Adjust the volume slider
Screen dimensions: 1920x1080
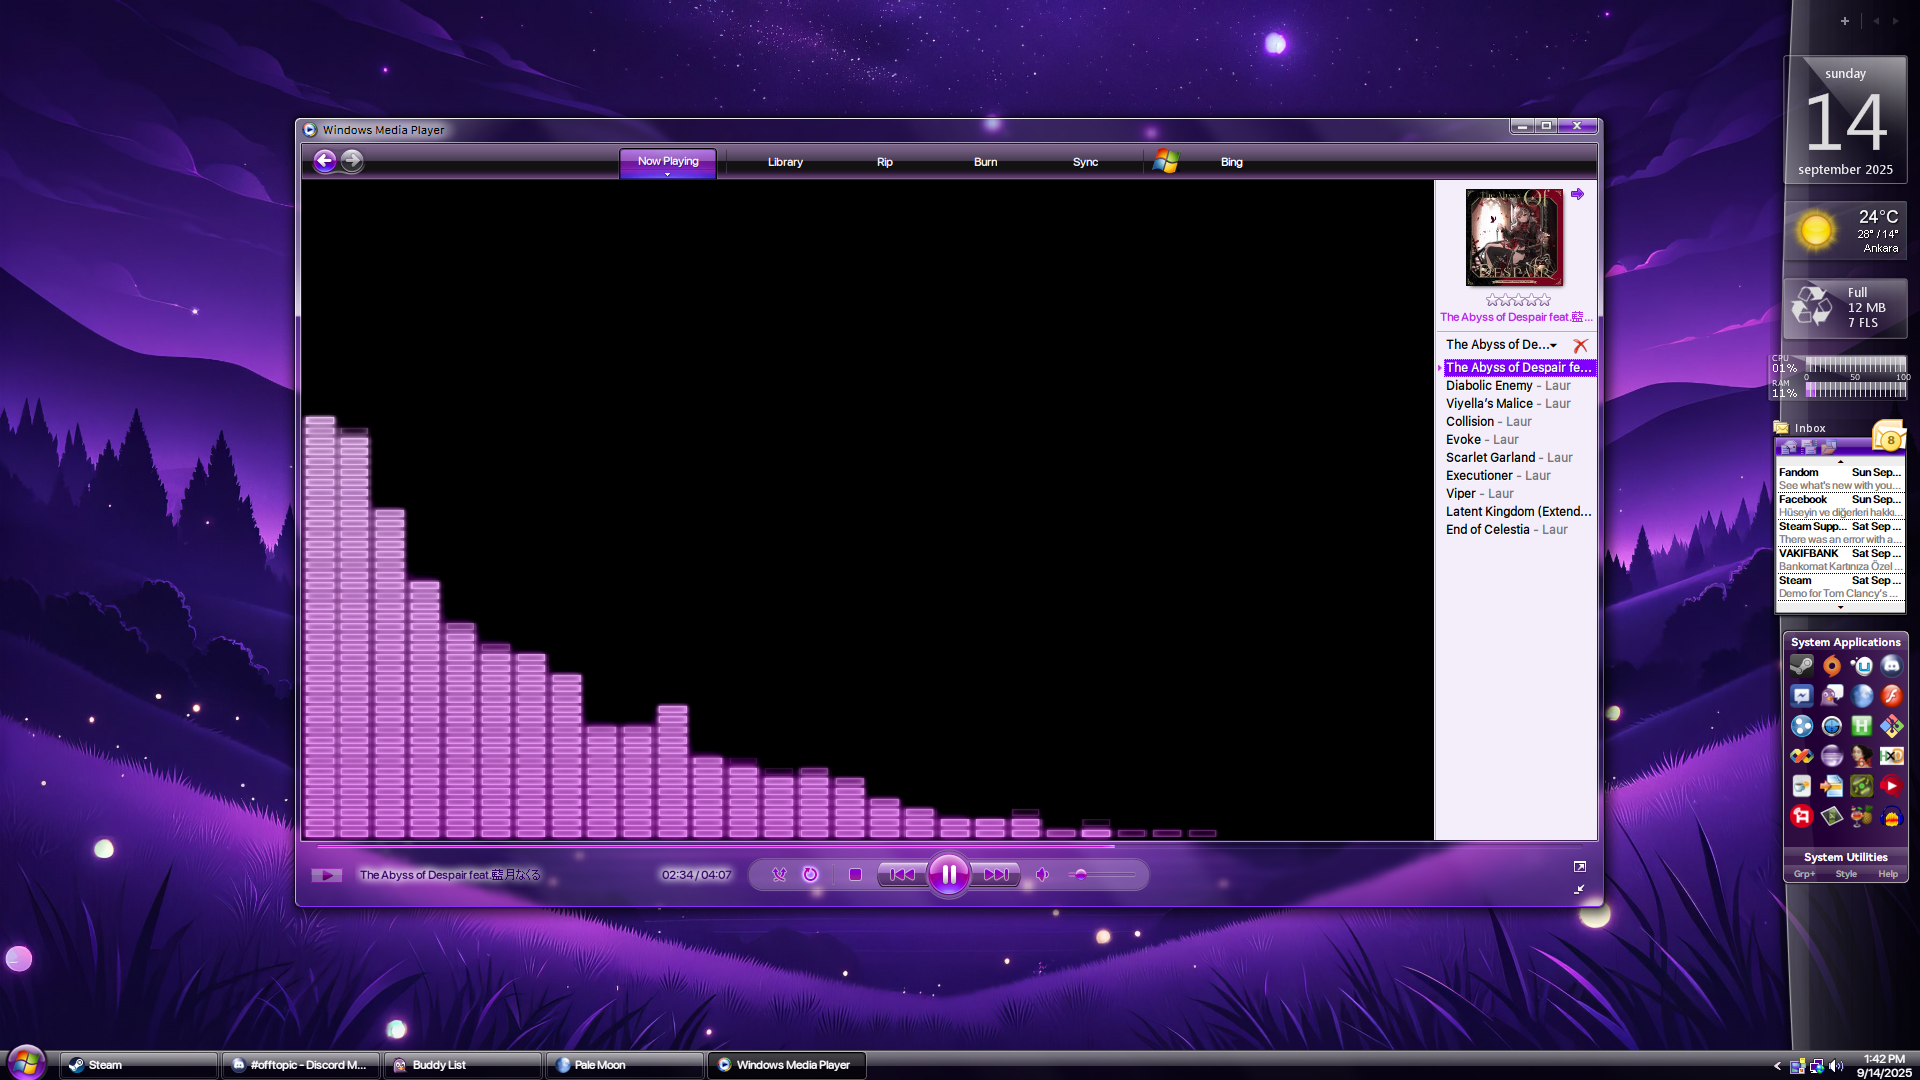point(1102,875)
